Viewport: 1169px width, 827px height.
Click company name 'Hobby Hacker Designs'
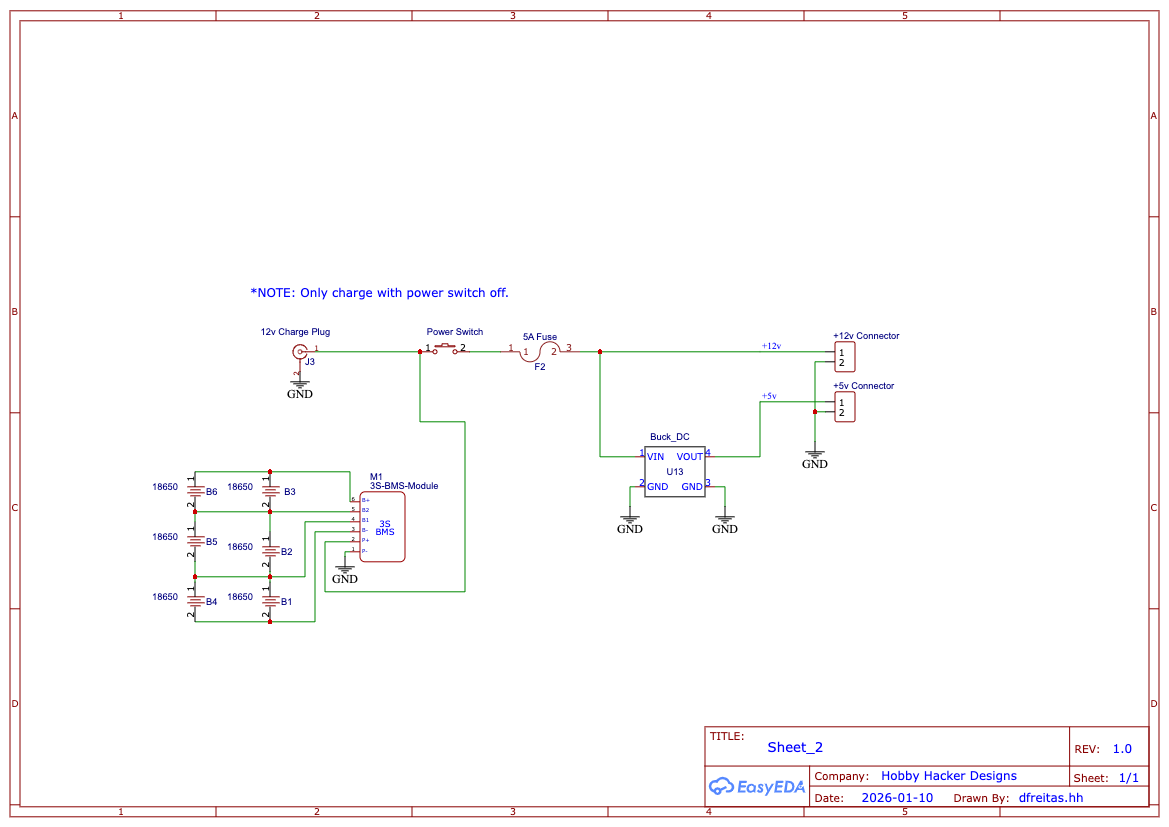(x=948, y=776)
